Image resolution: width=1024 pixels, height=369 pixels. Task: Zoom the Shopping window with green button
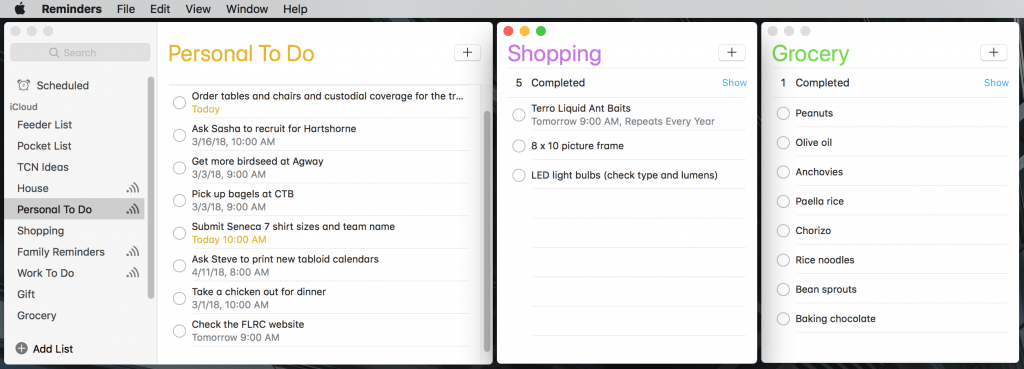(x=541, y=31)
